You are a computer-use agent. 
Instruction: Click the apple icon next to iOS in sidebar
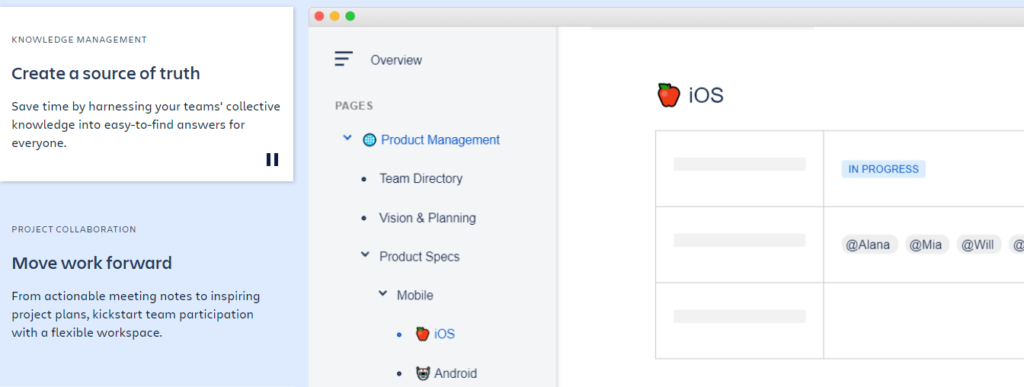click(423, 334)
